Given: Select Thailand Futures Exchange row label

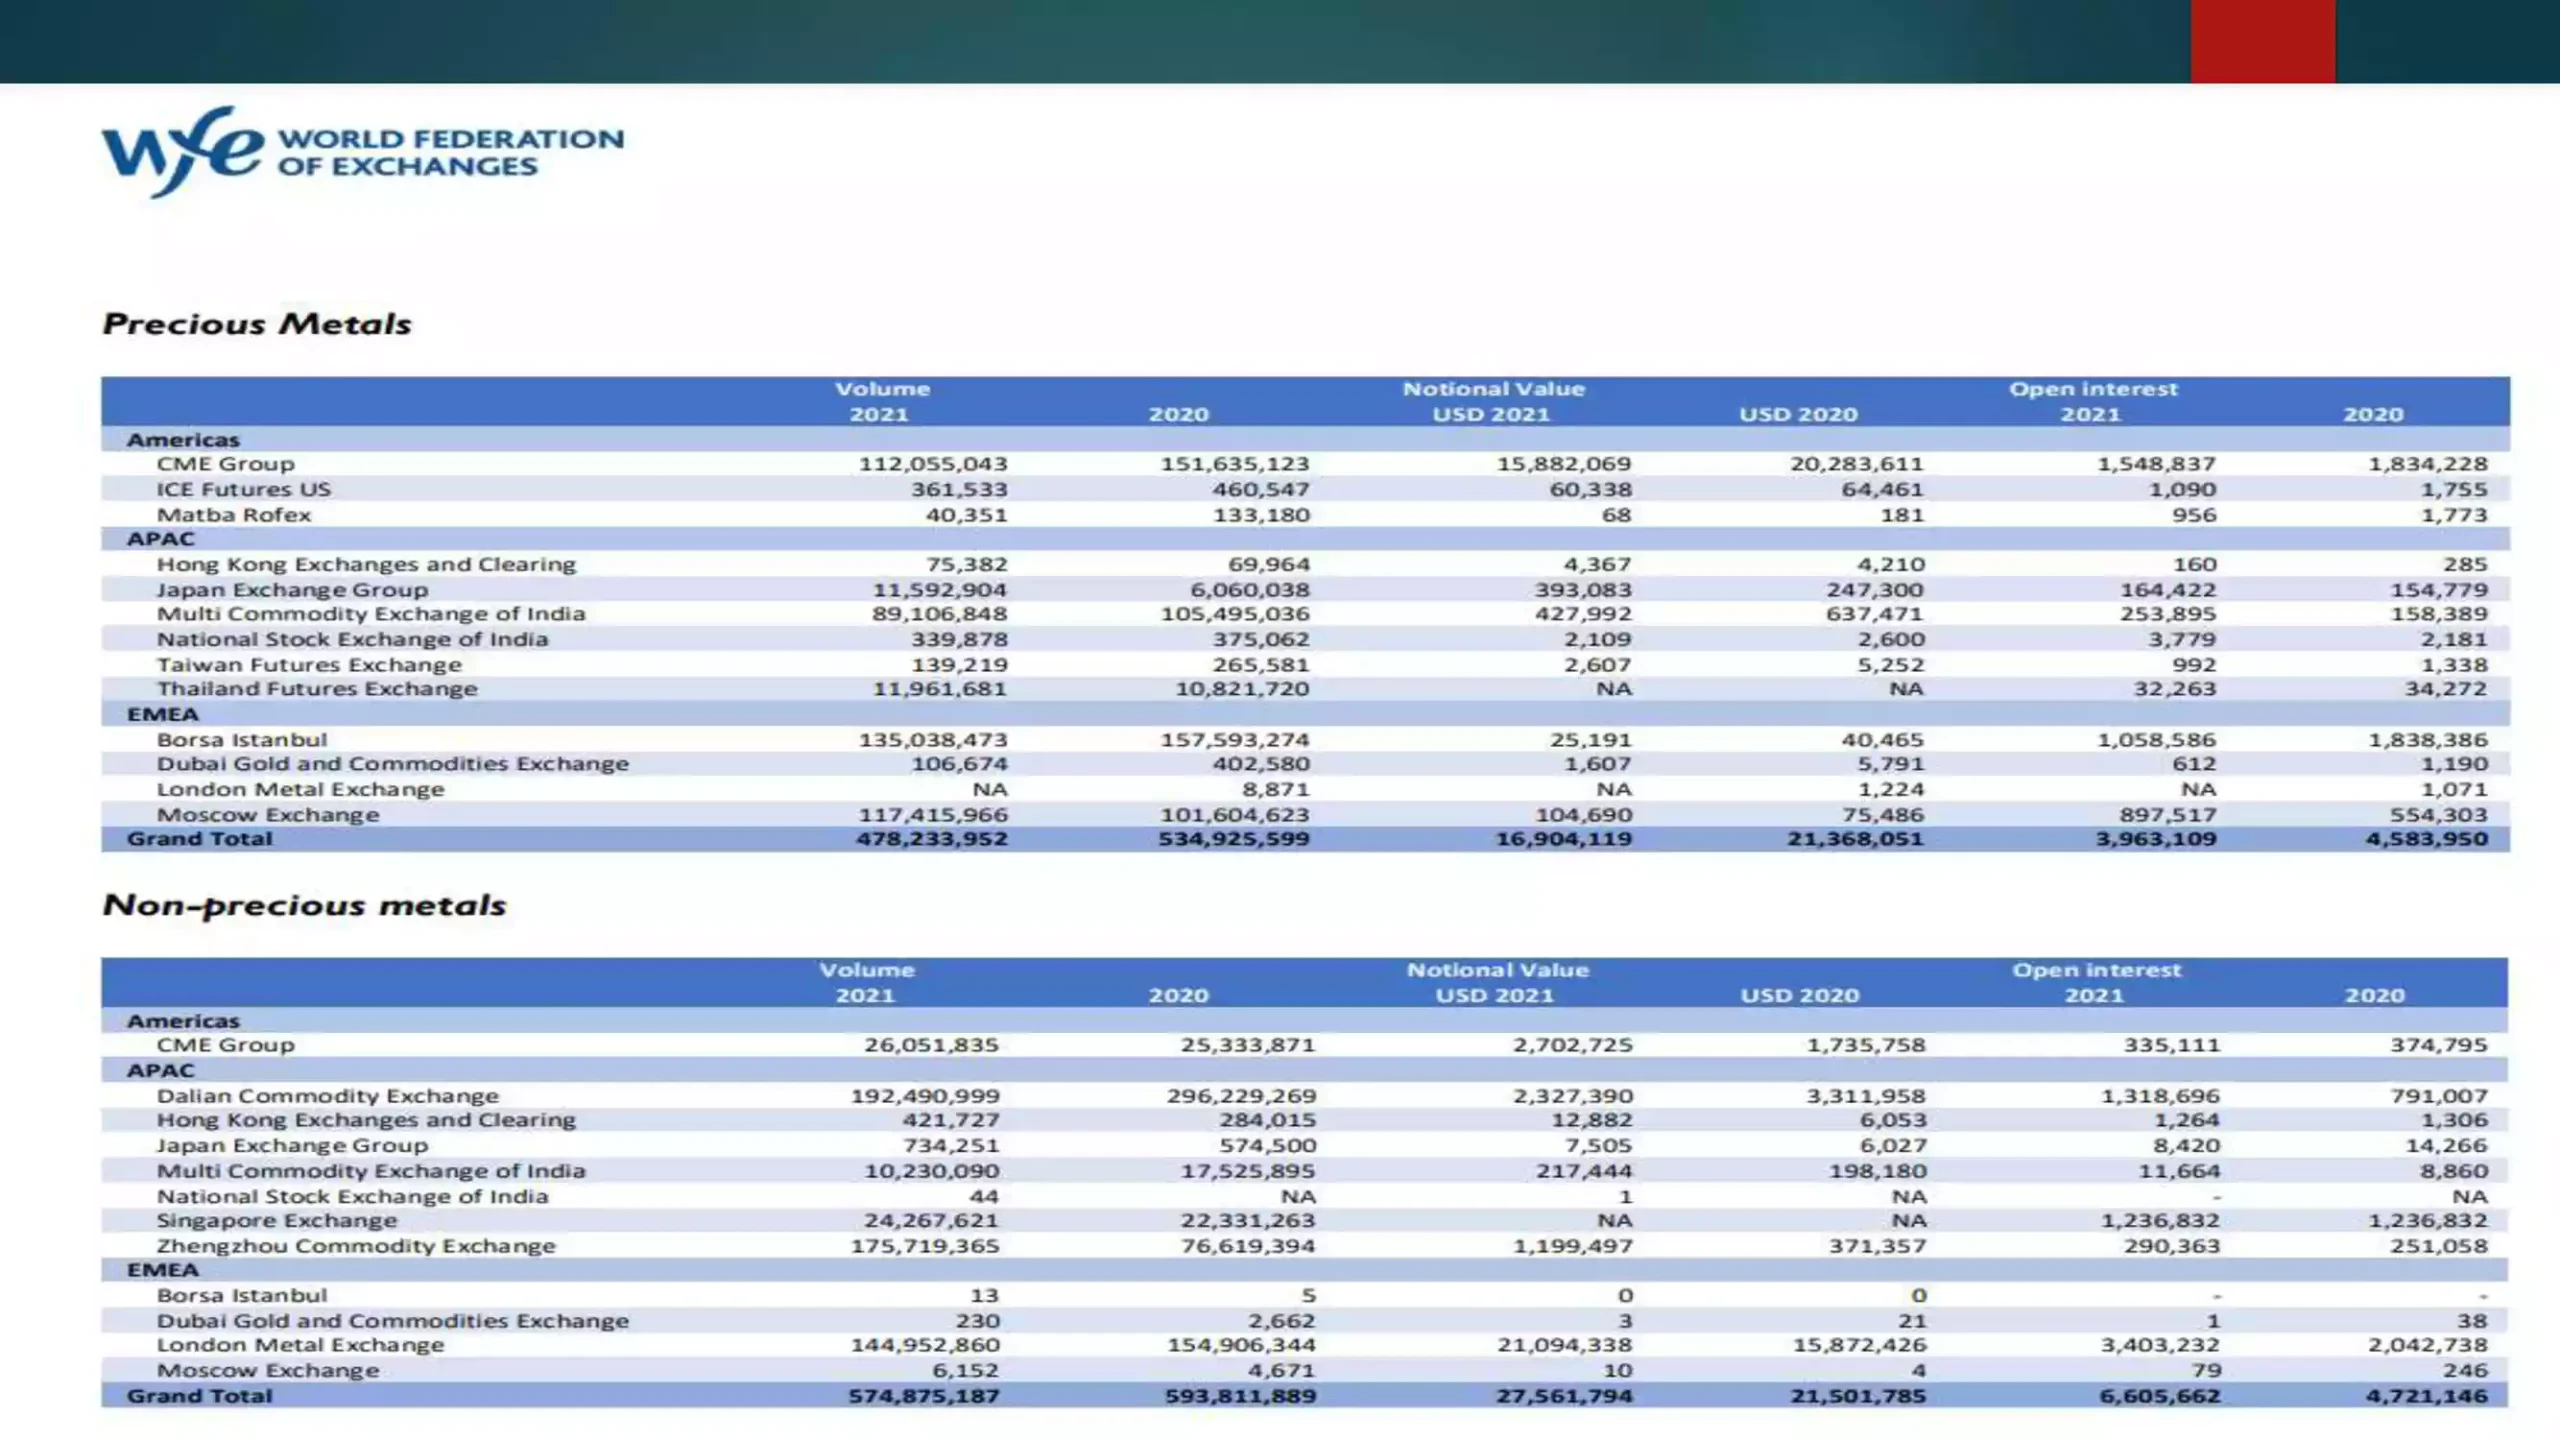Looking at the screenshot, I should (317, 689).
